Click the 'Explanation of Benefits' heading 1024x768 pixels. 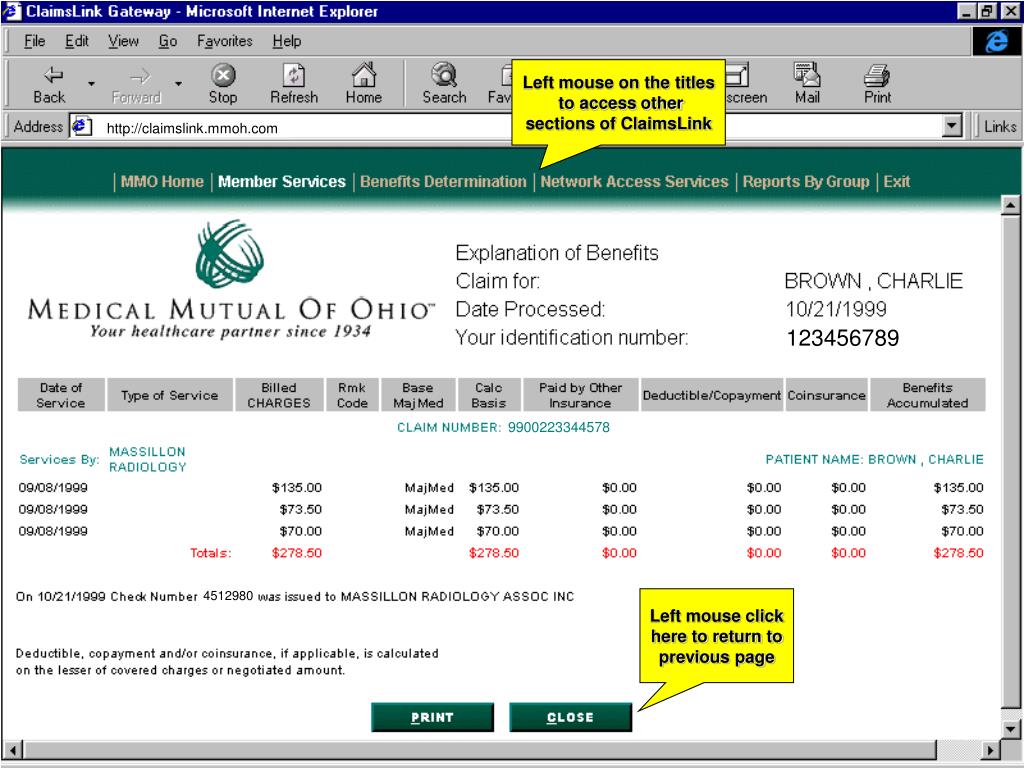pos(557,253)
